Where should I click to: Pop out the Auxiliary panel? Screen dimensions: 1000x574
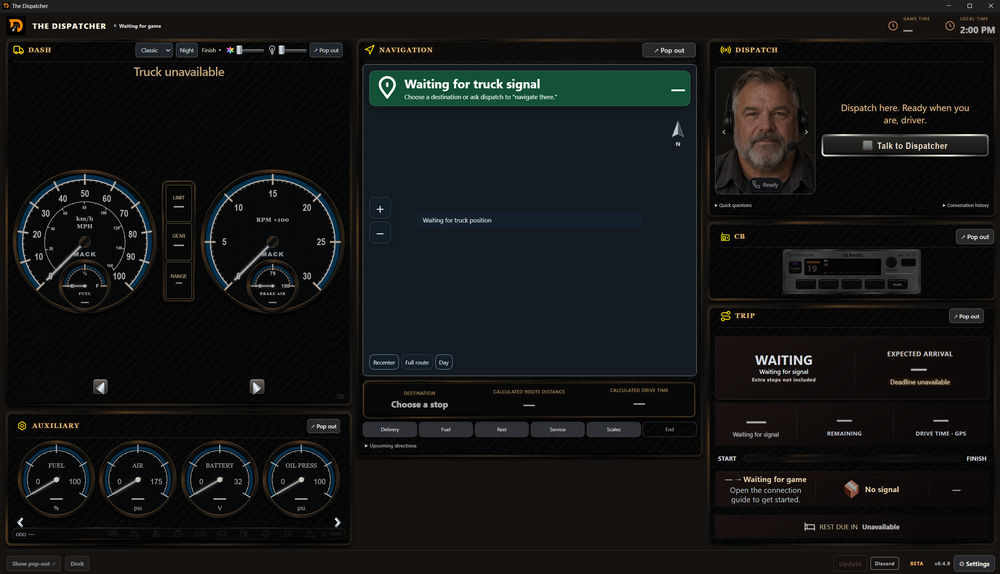pos(323,426)
